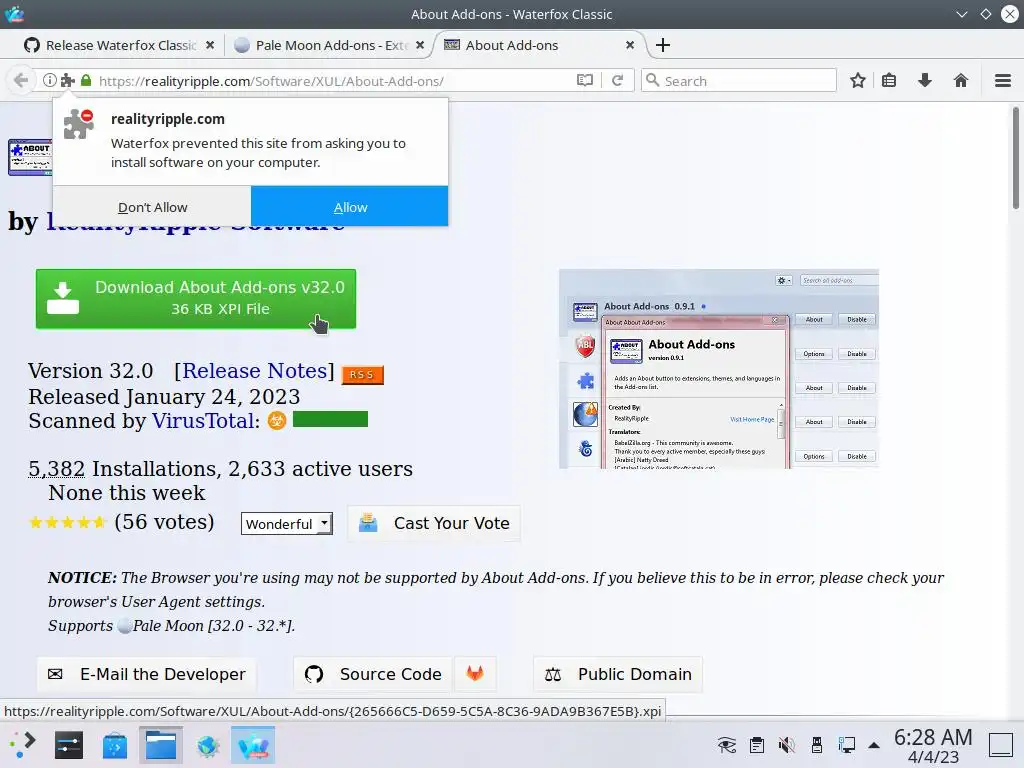Focus the browser Search field
Screen dimensions: 1024x768
tap(739, 80)
